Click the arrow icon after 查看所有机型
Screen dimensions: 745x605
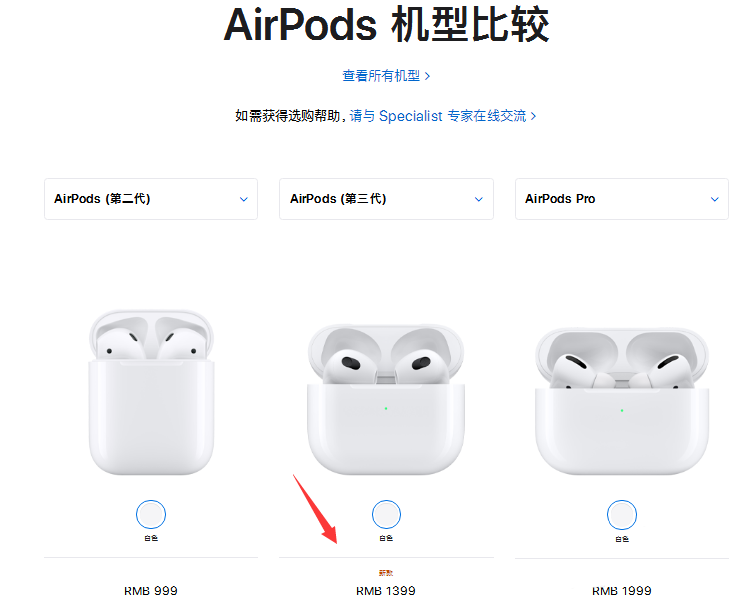click(428, 76)
